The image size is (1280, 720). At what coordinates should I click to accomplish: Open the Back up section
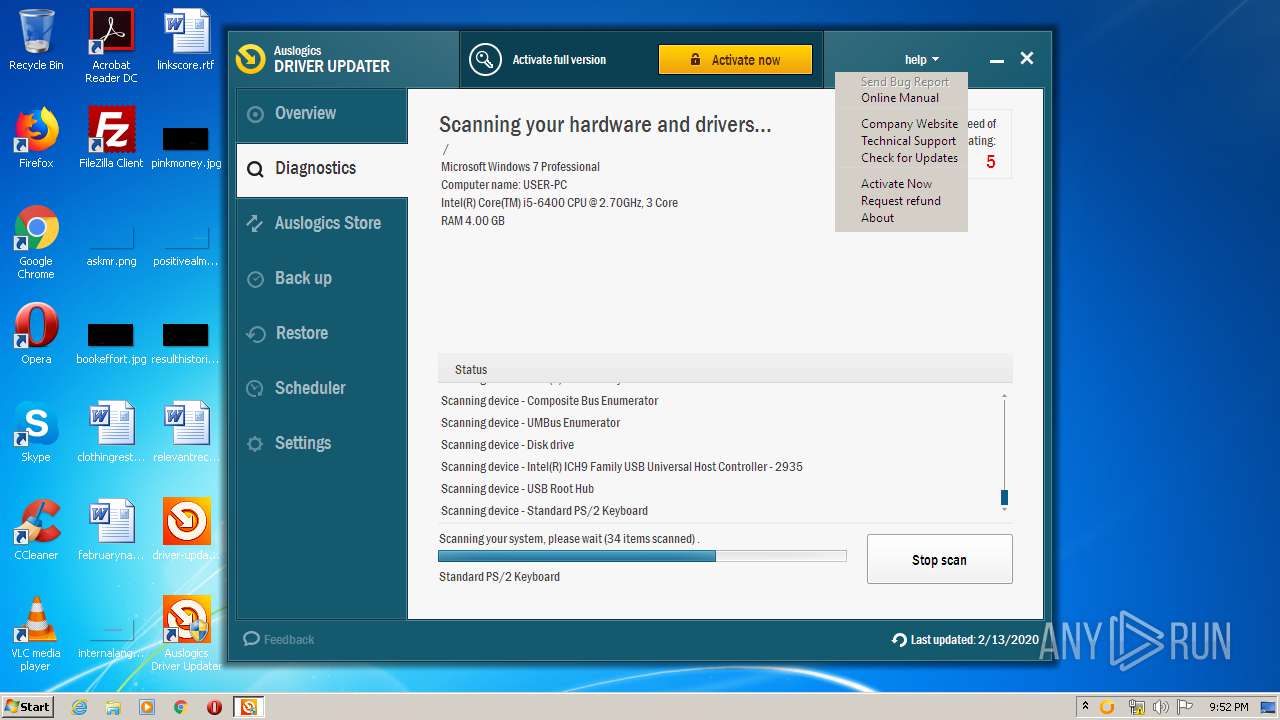point(322,279)
